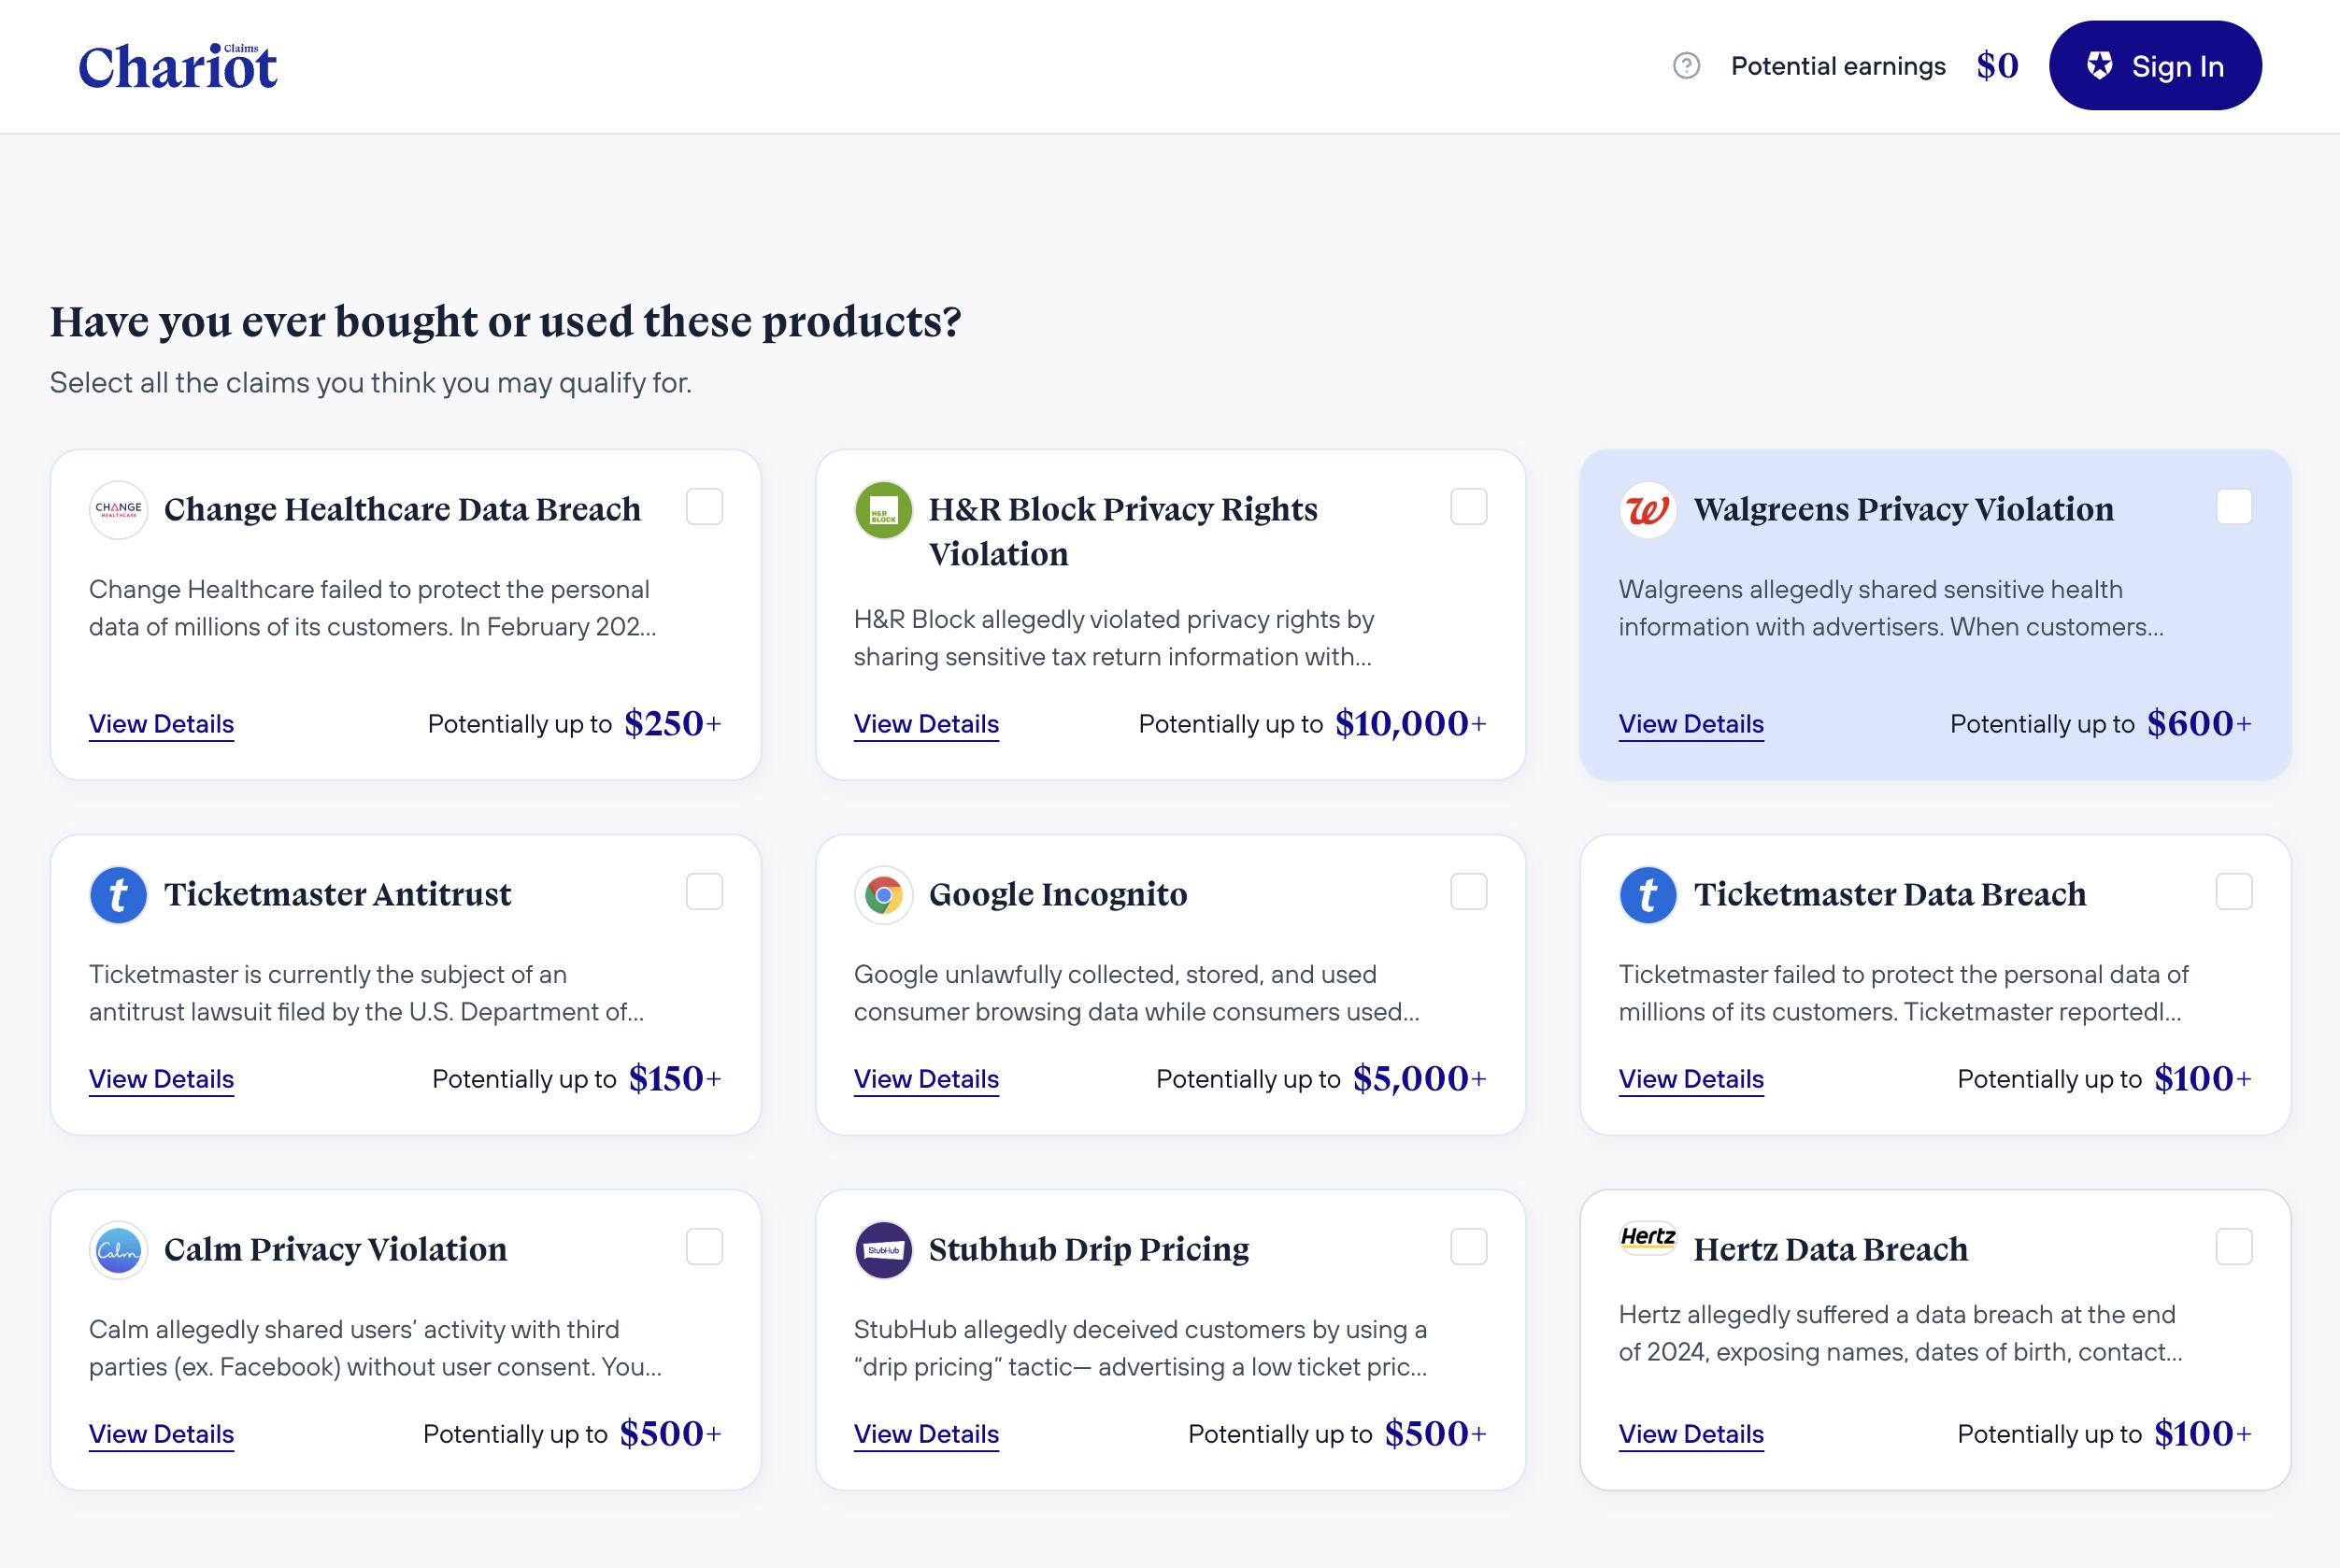Click the Hertz logo icon

click(x=1647, y=1238)
